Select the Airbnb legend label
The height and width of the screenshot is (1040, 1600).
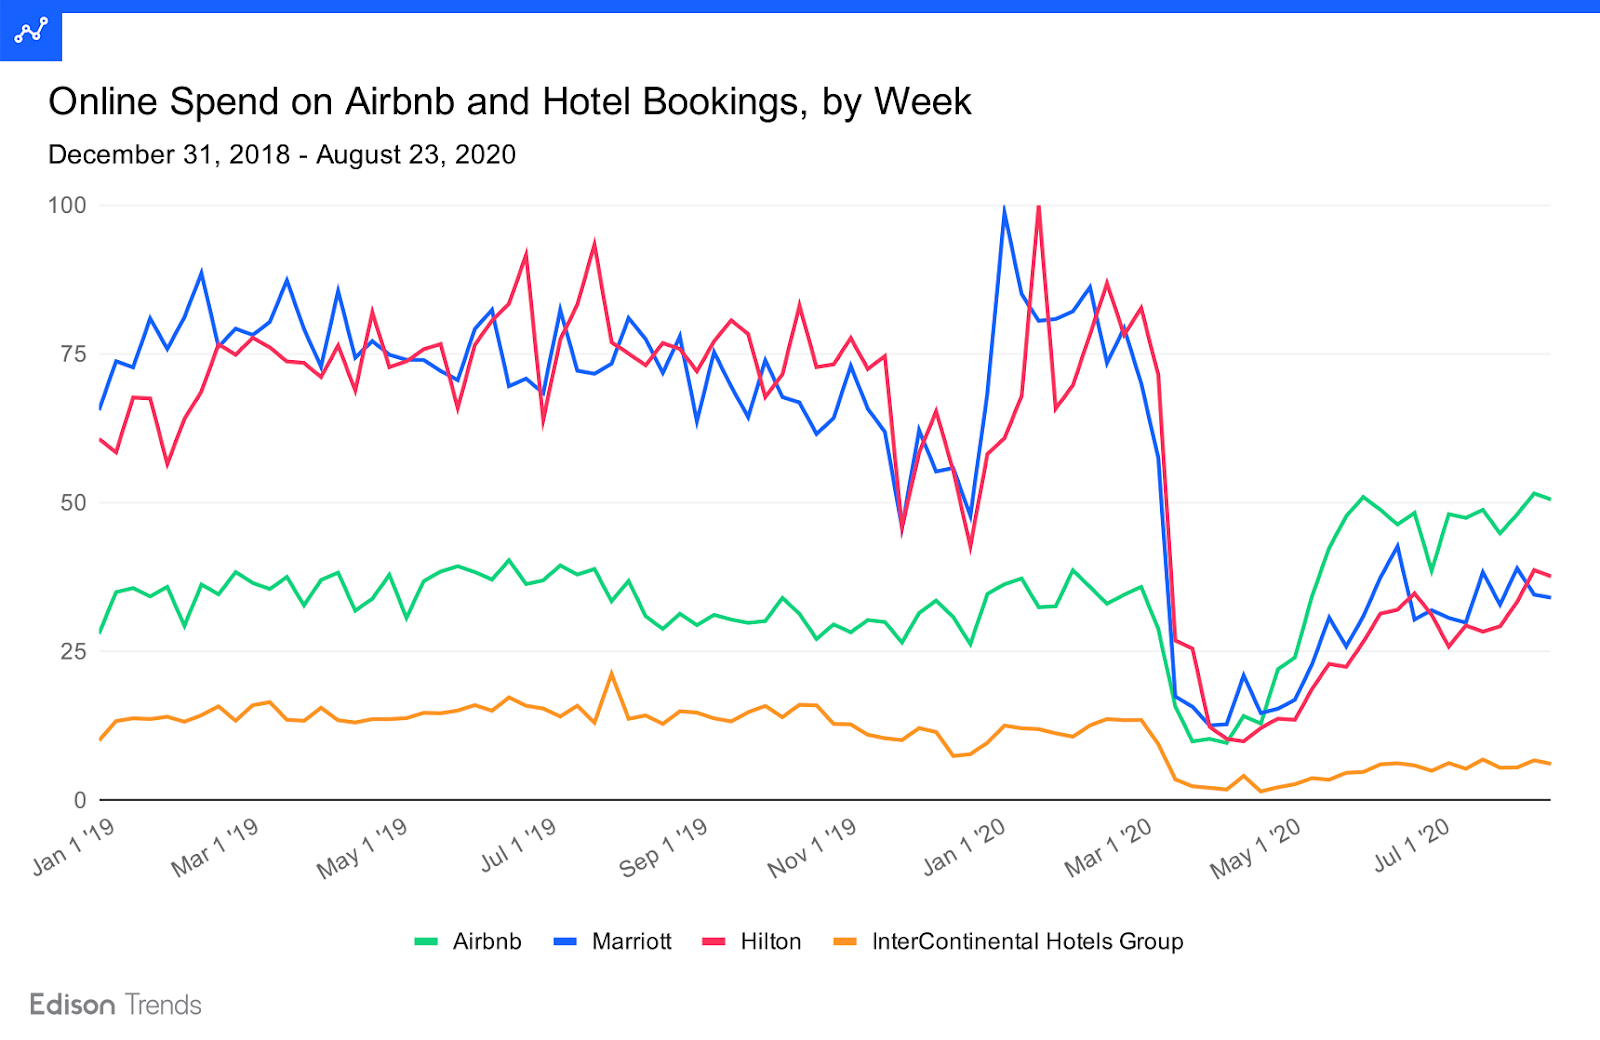487,942
